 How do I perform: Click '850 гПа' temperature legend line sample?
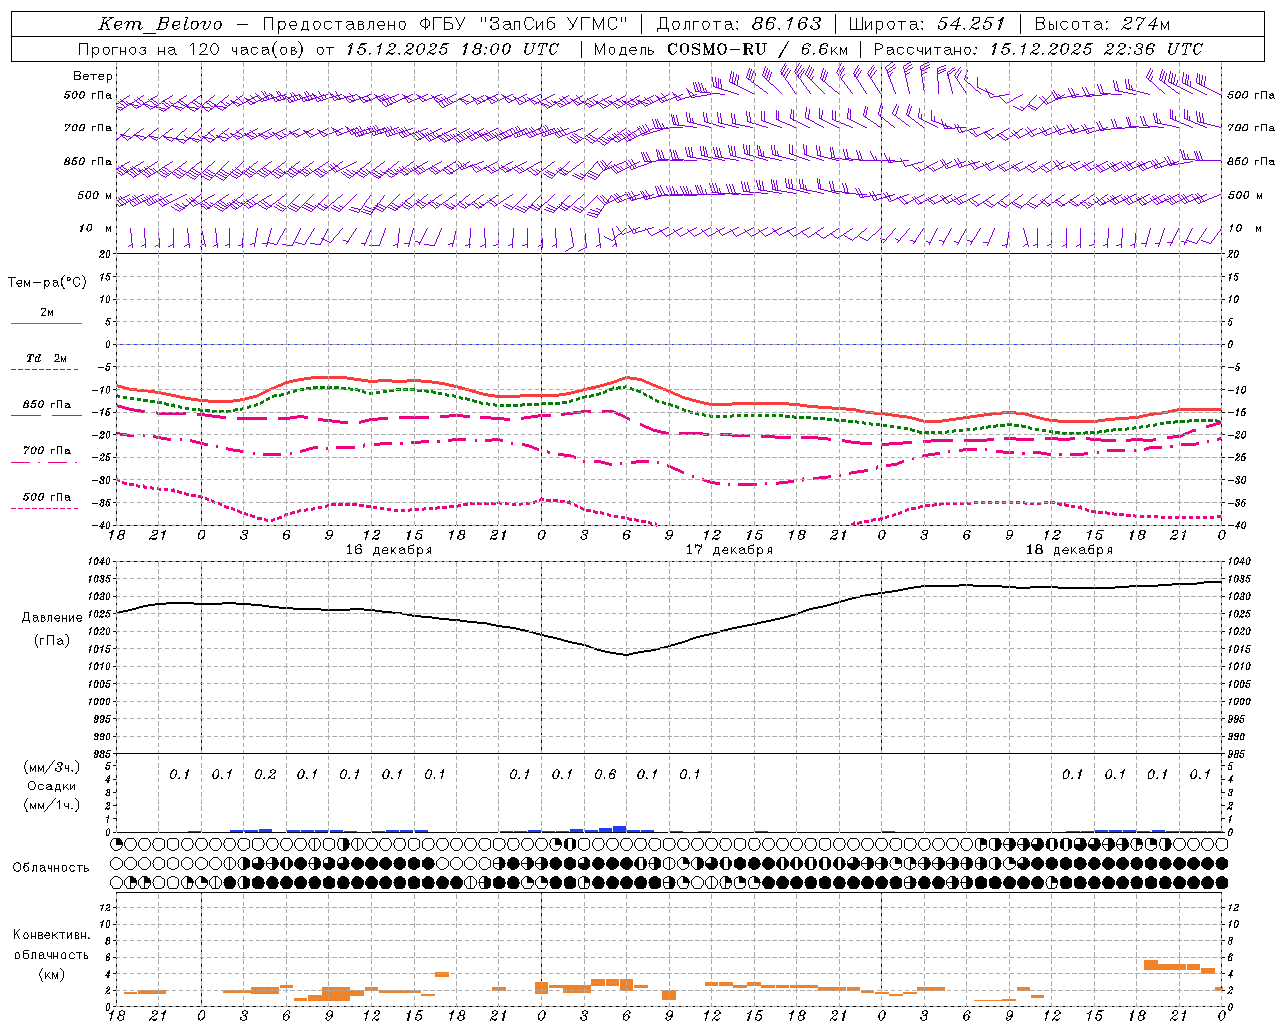[46, 416]
